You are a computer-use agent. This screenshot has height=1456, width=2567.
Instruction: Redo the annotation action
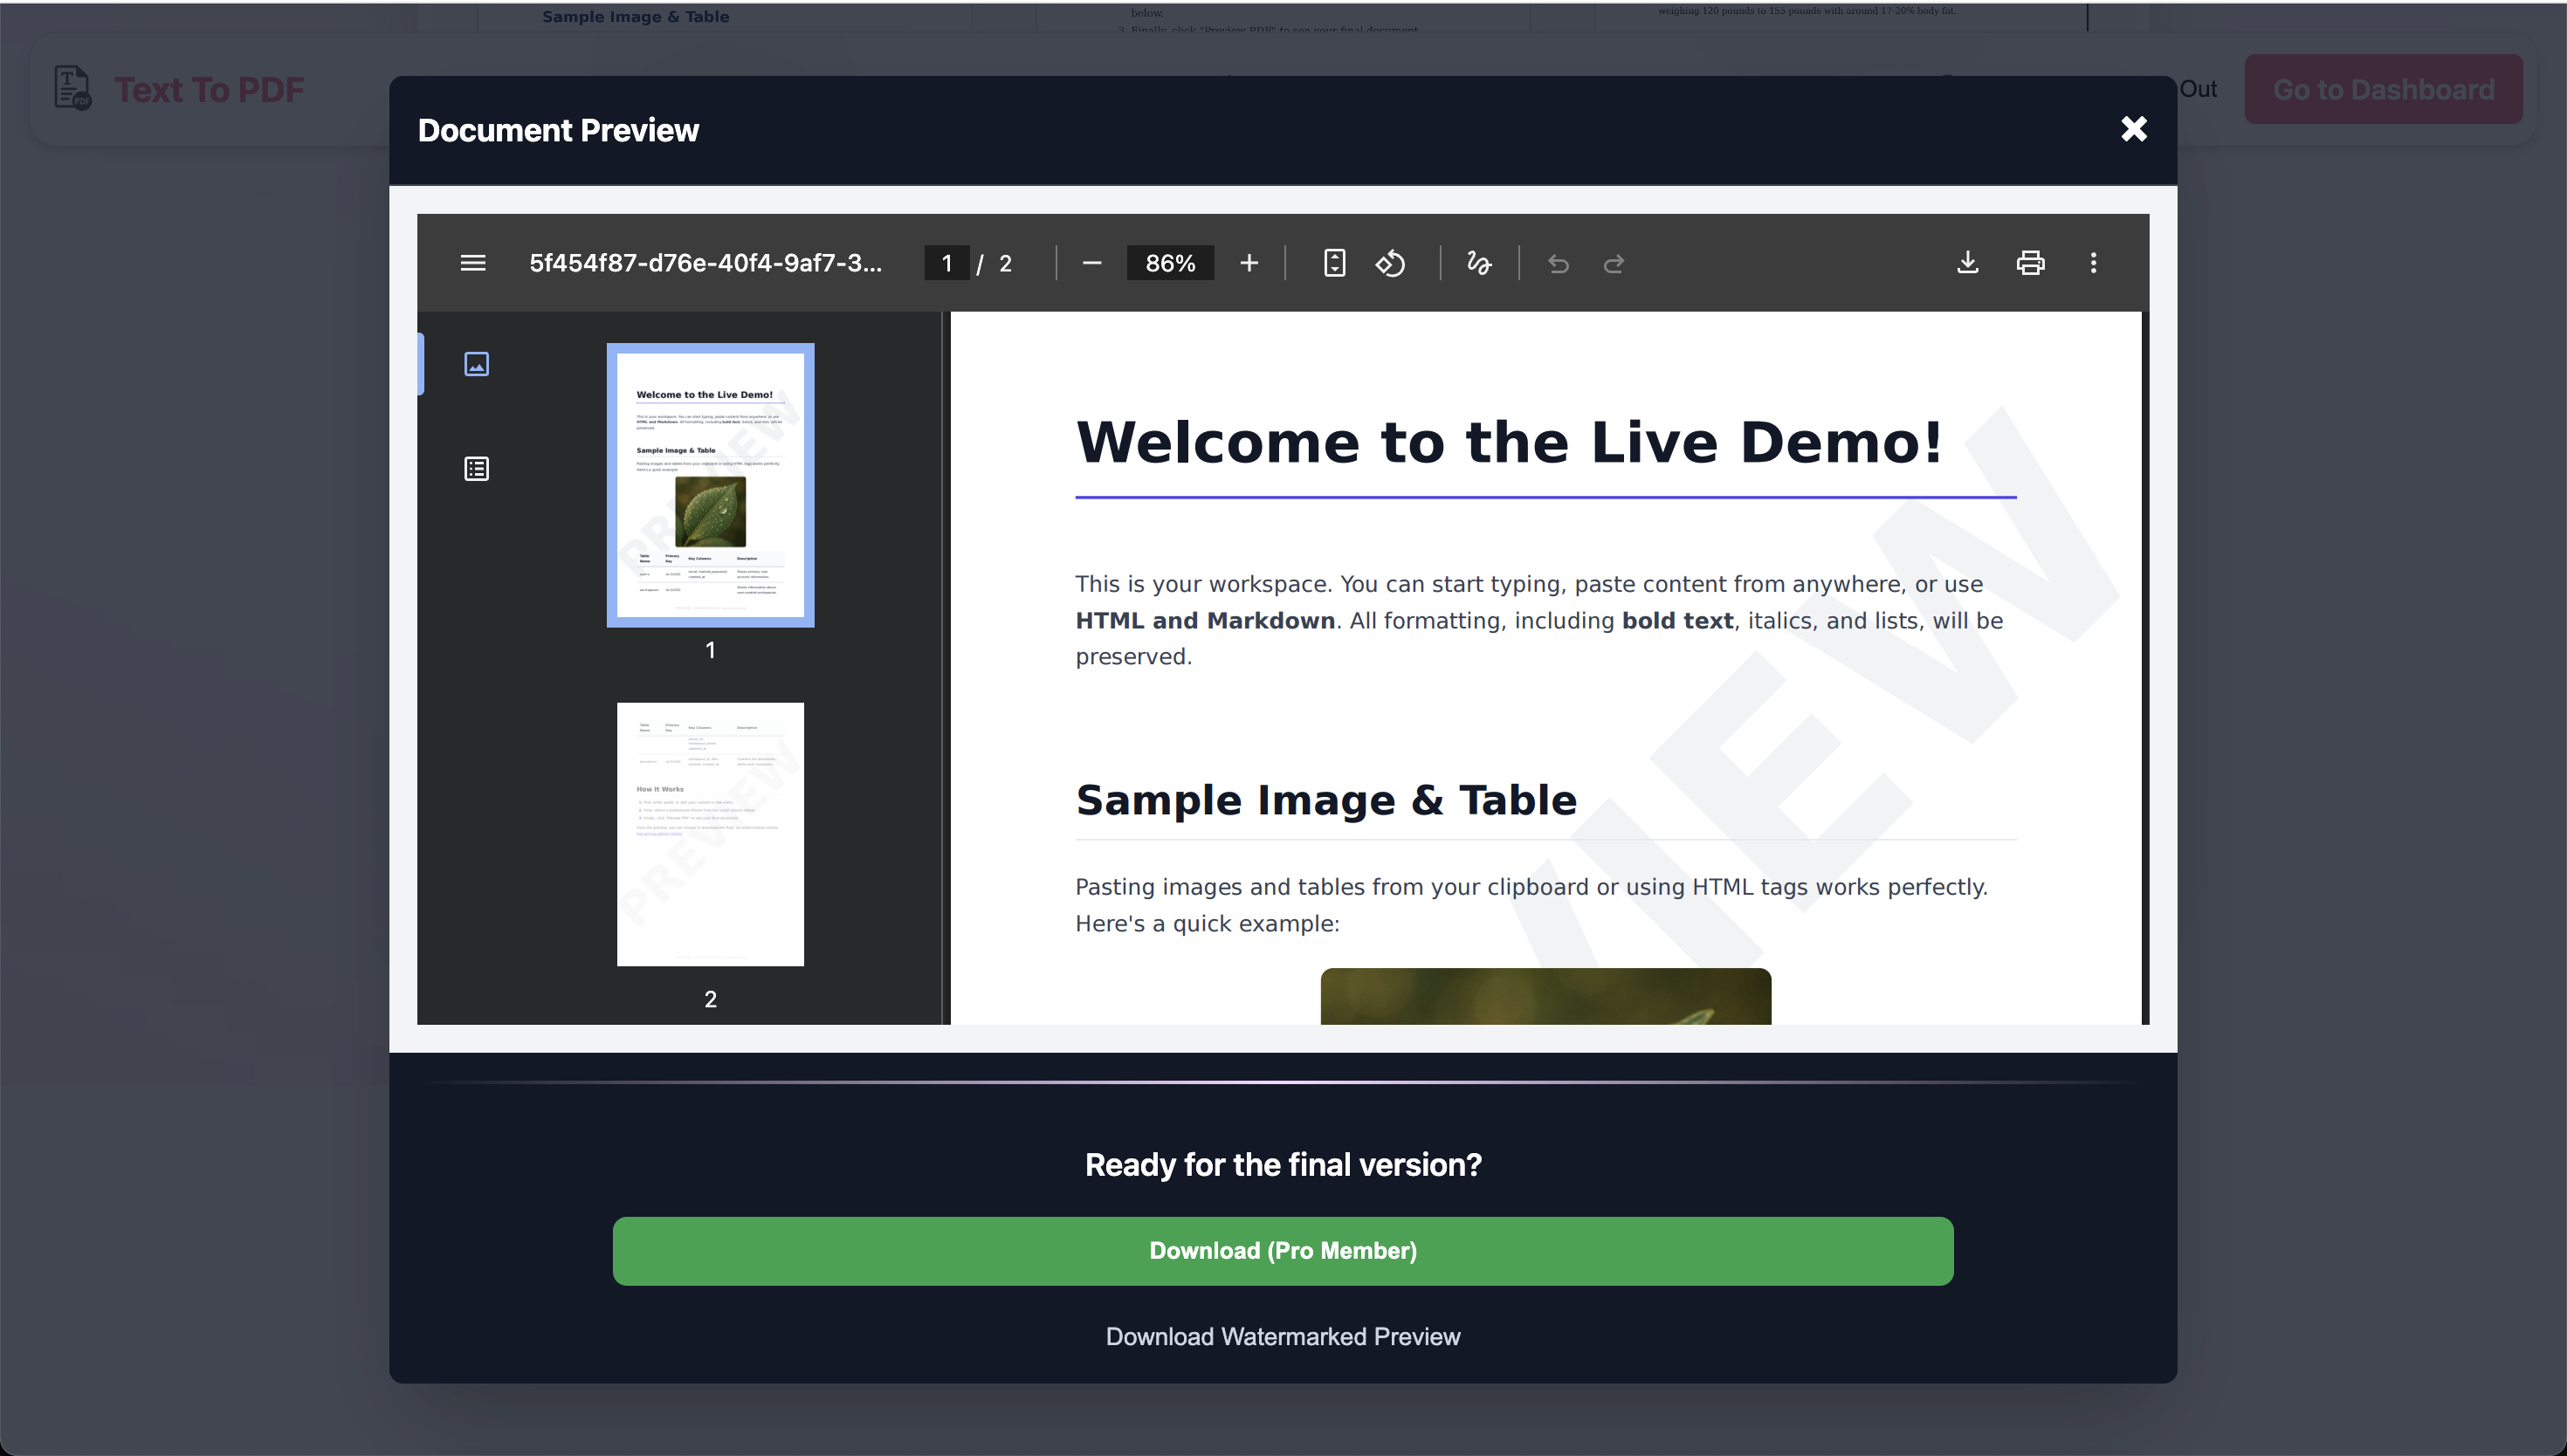(1614, 264)
